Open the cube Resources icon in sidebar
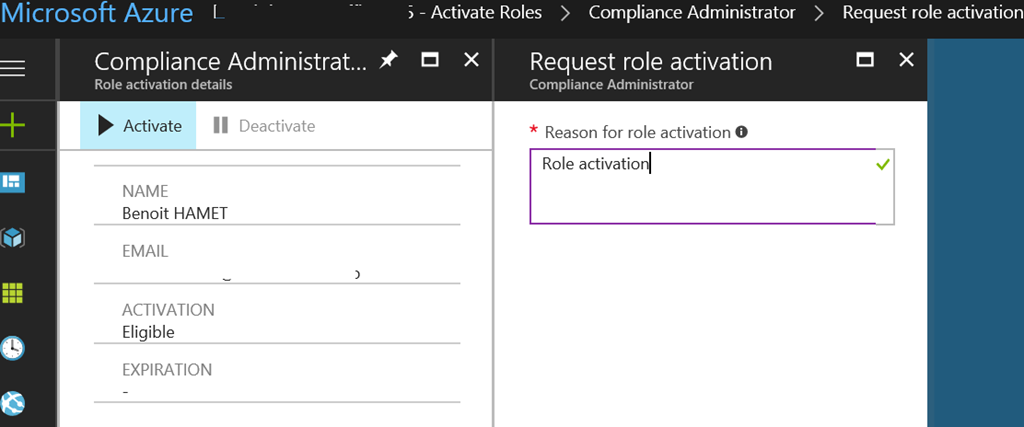 13,238
